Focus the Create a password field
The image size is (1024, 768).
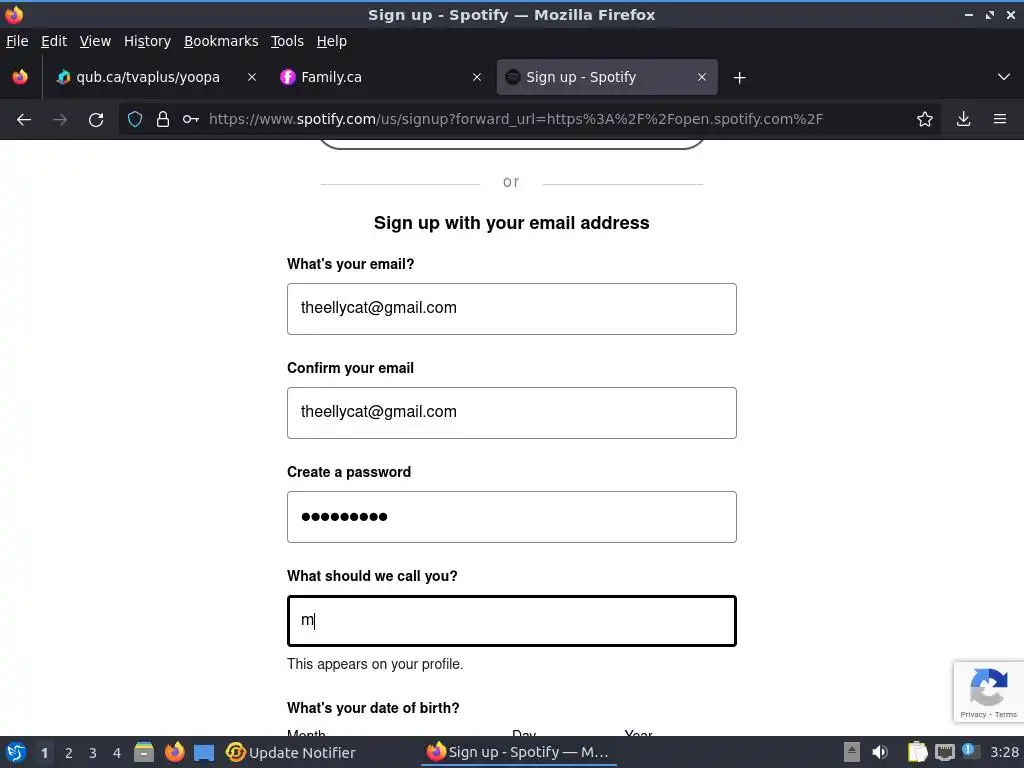point(512,517)
